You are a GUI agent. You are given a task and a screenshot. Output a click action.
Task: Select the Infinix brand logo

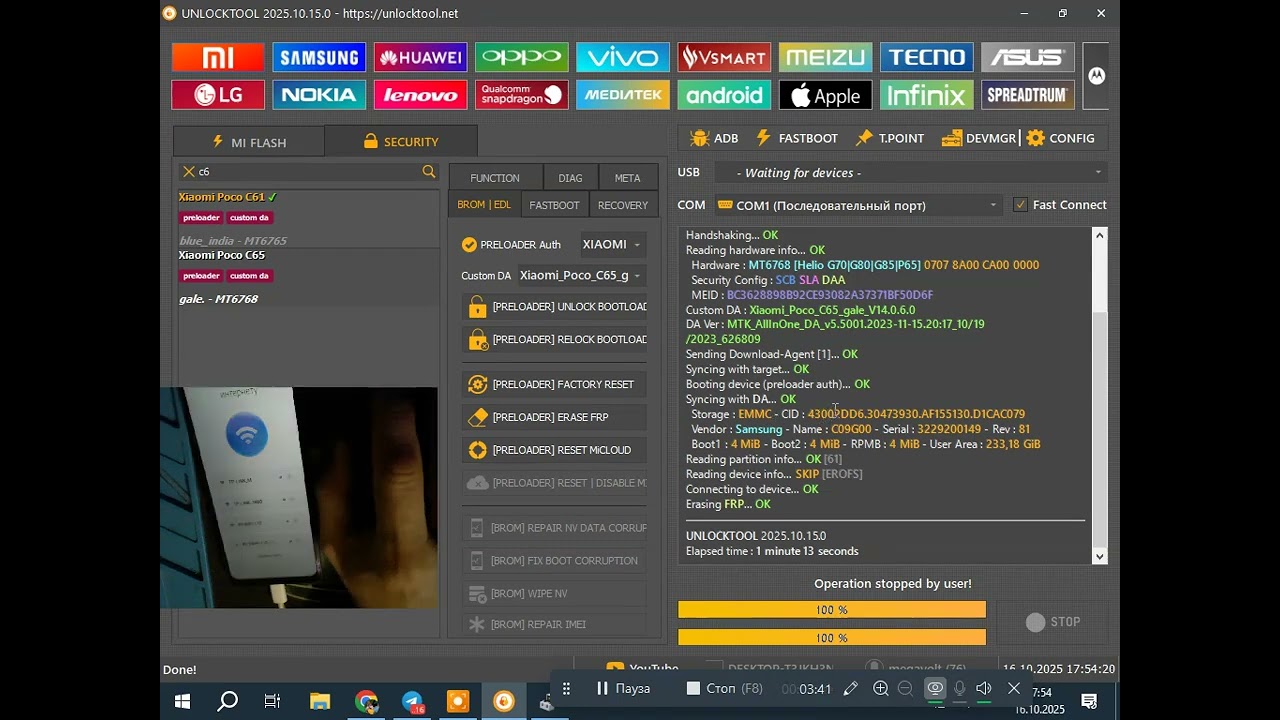click(x=927, y=95)
